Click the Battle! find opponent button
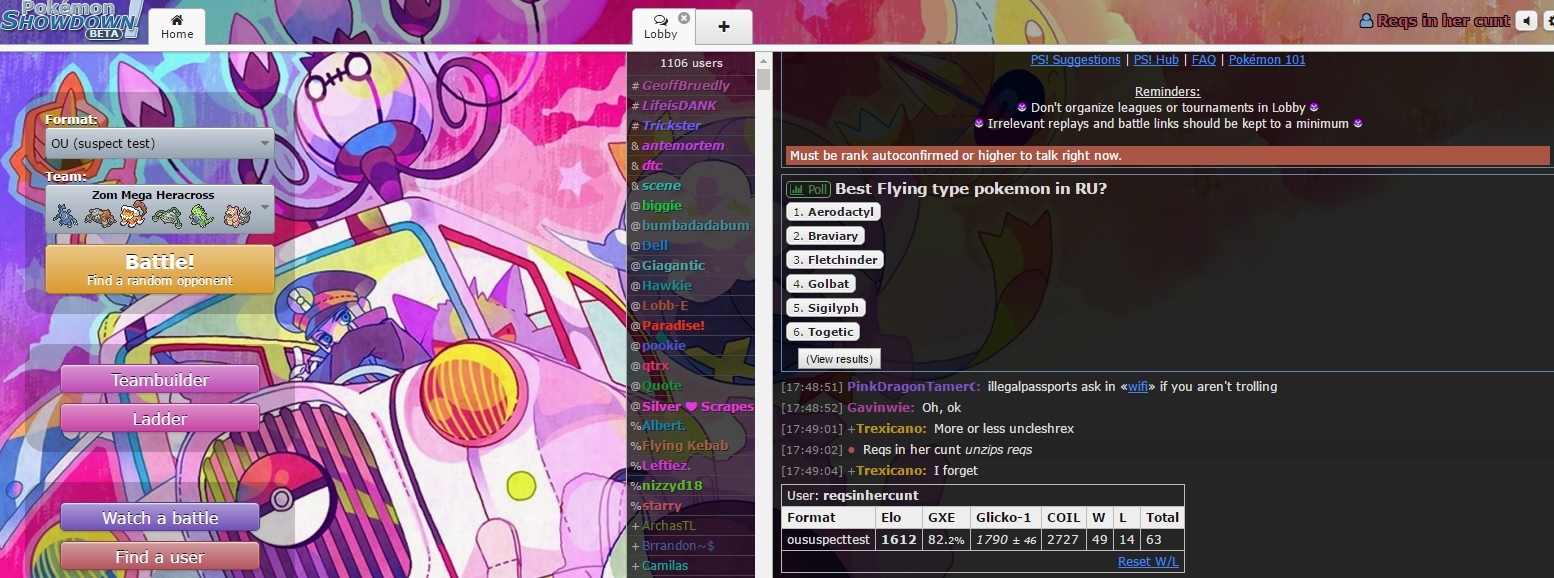 160,270
